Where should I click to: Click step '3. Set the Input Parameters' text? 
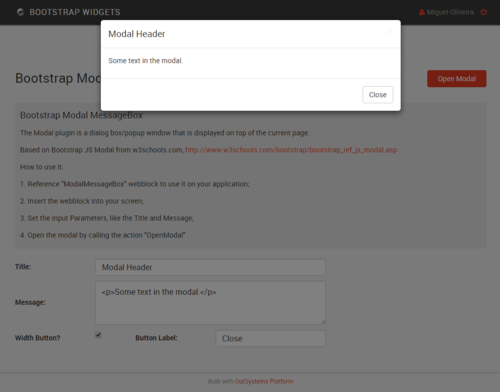click(x=107, y=218)
